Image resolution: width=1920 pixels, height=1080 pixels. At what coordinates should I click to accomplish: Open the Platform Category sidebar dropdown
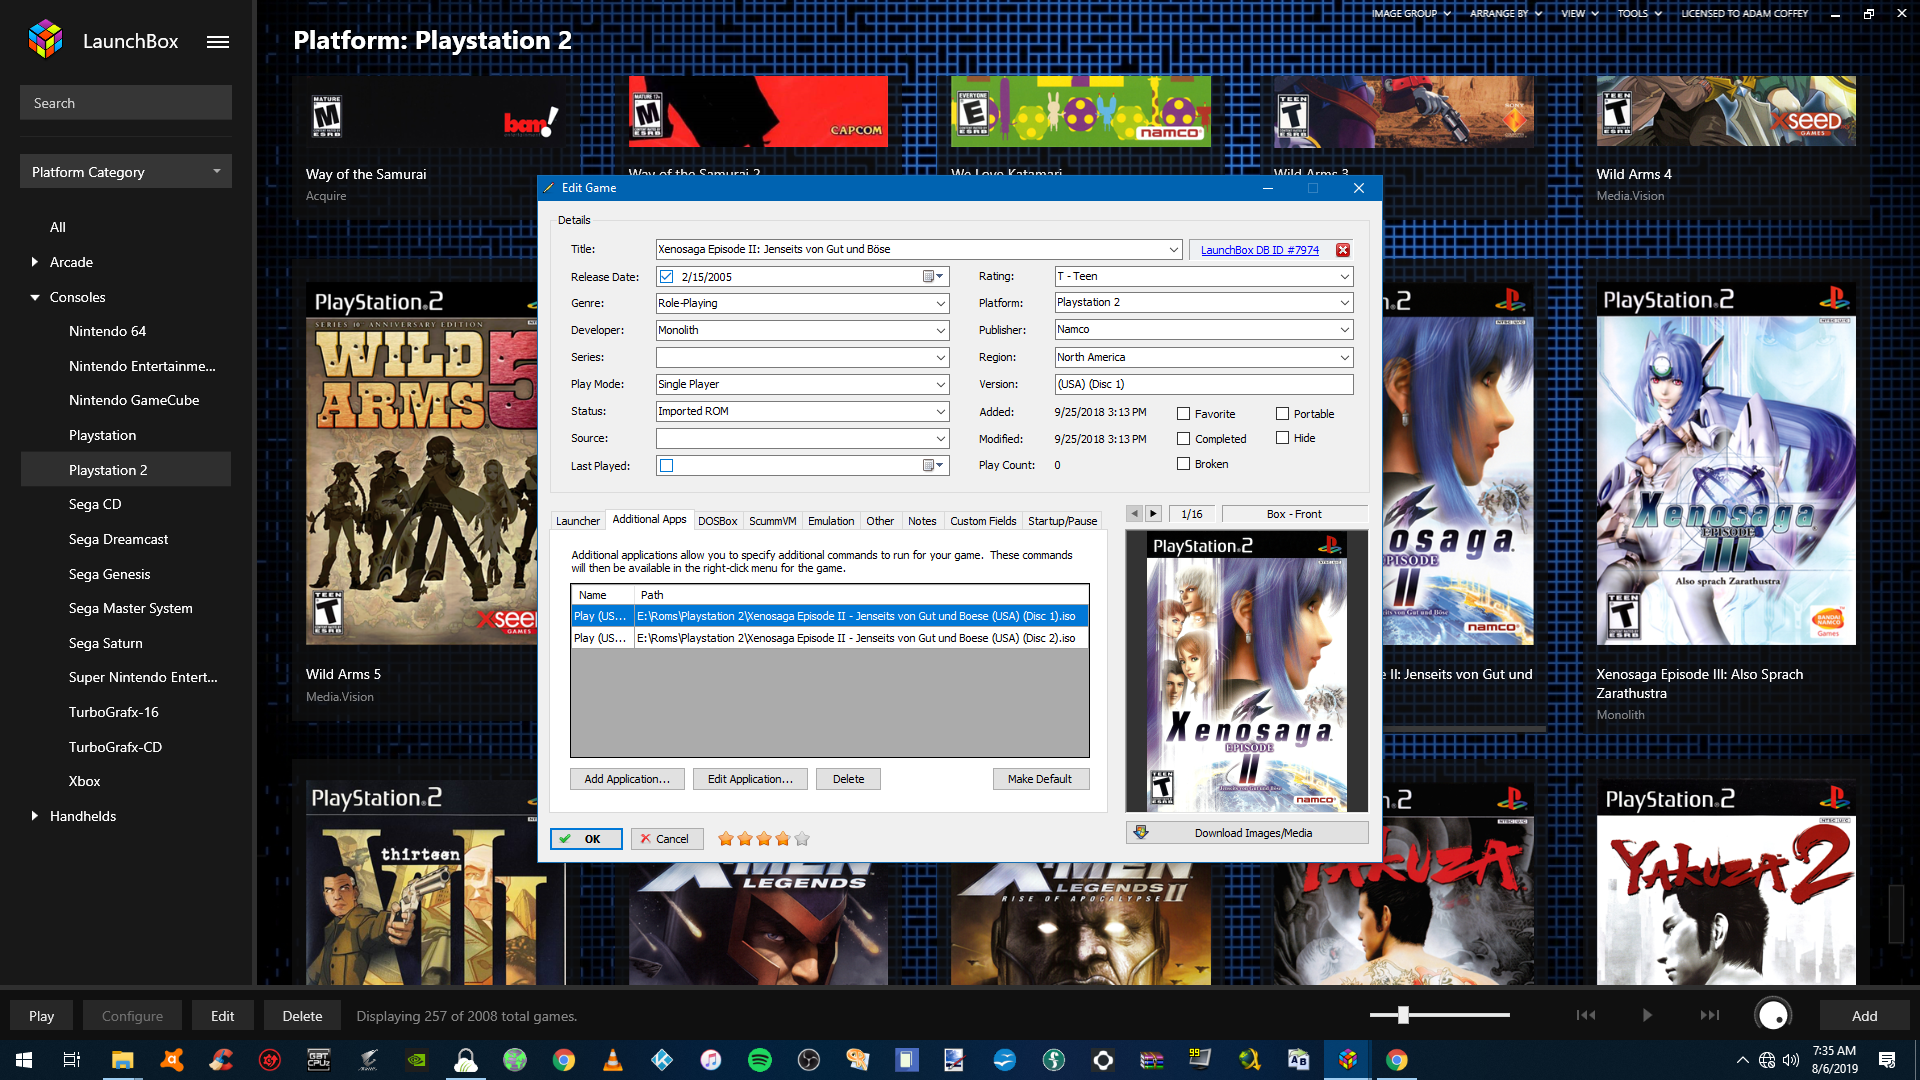tap(126, 171)
